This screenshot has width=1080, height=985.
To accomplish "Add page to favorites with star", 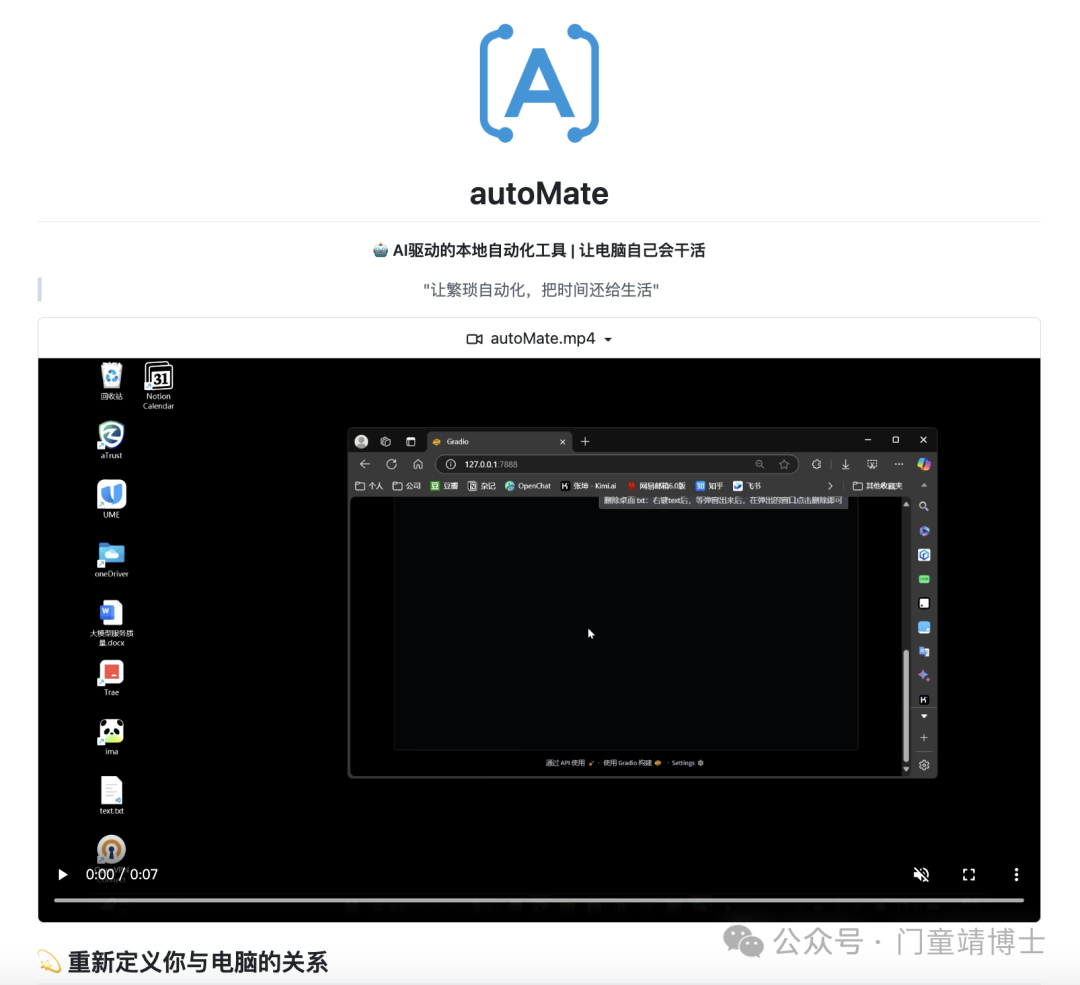I will click(x=784, y=464).
